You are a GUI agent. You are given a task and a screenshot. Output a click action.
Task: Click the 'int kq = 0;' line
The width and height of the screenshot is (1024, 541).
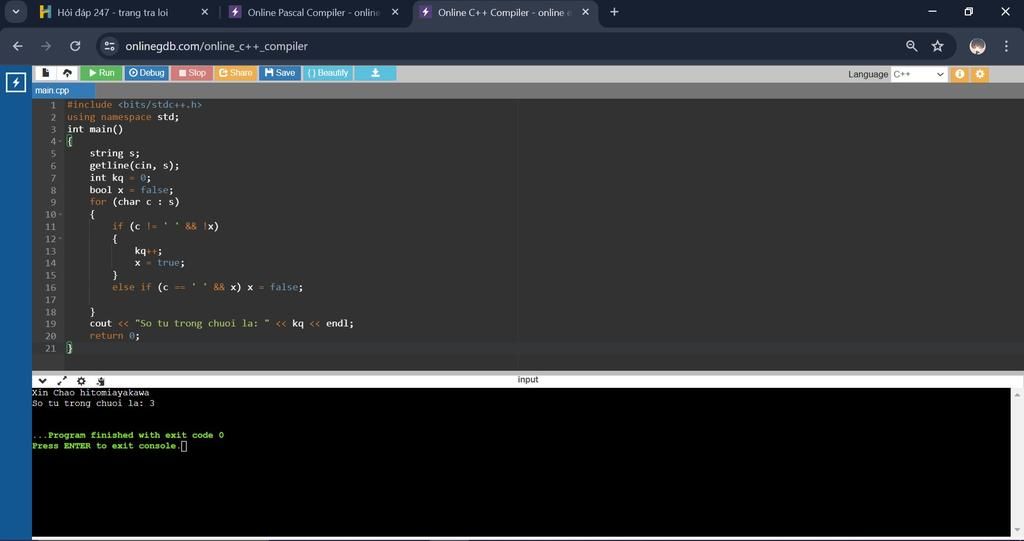click(120, 178)
